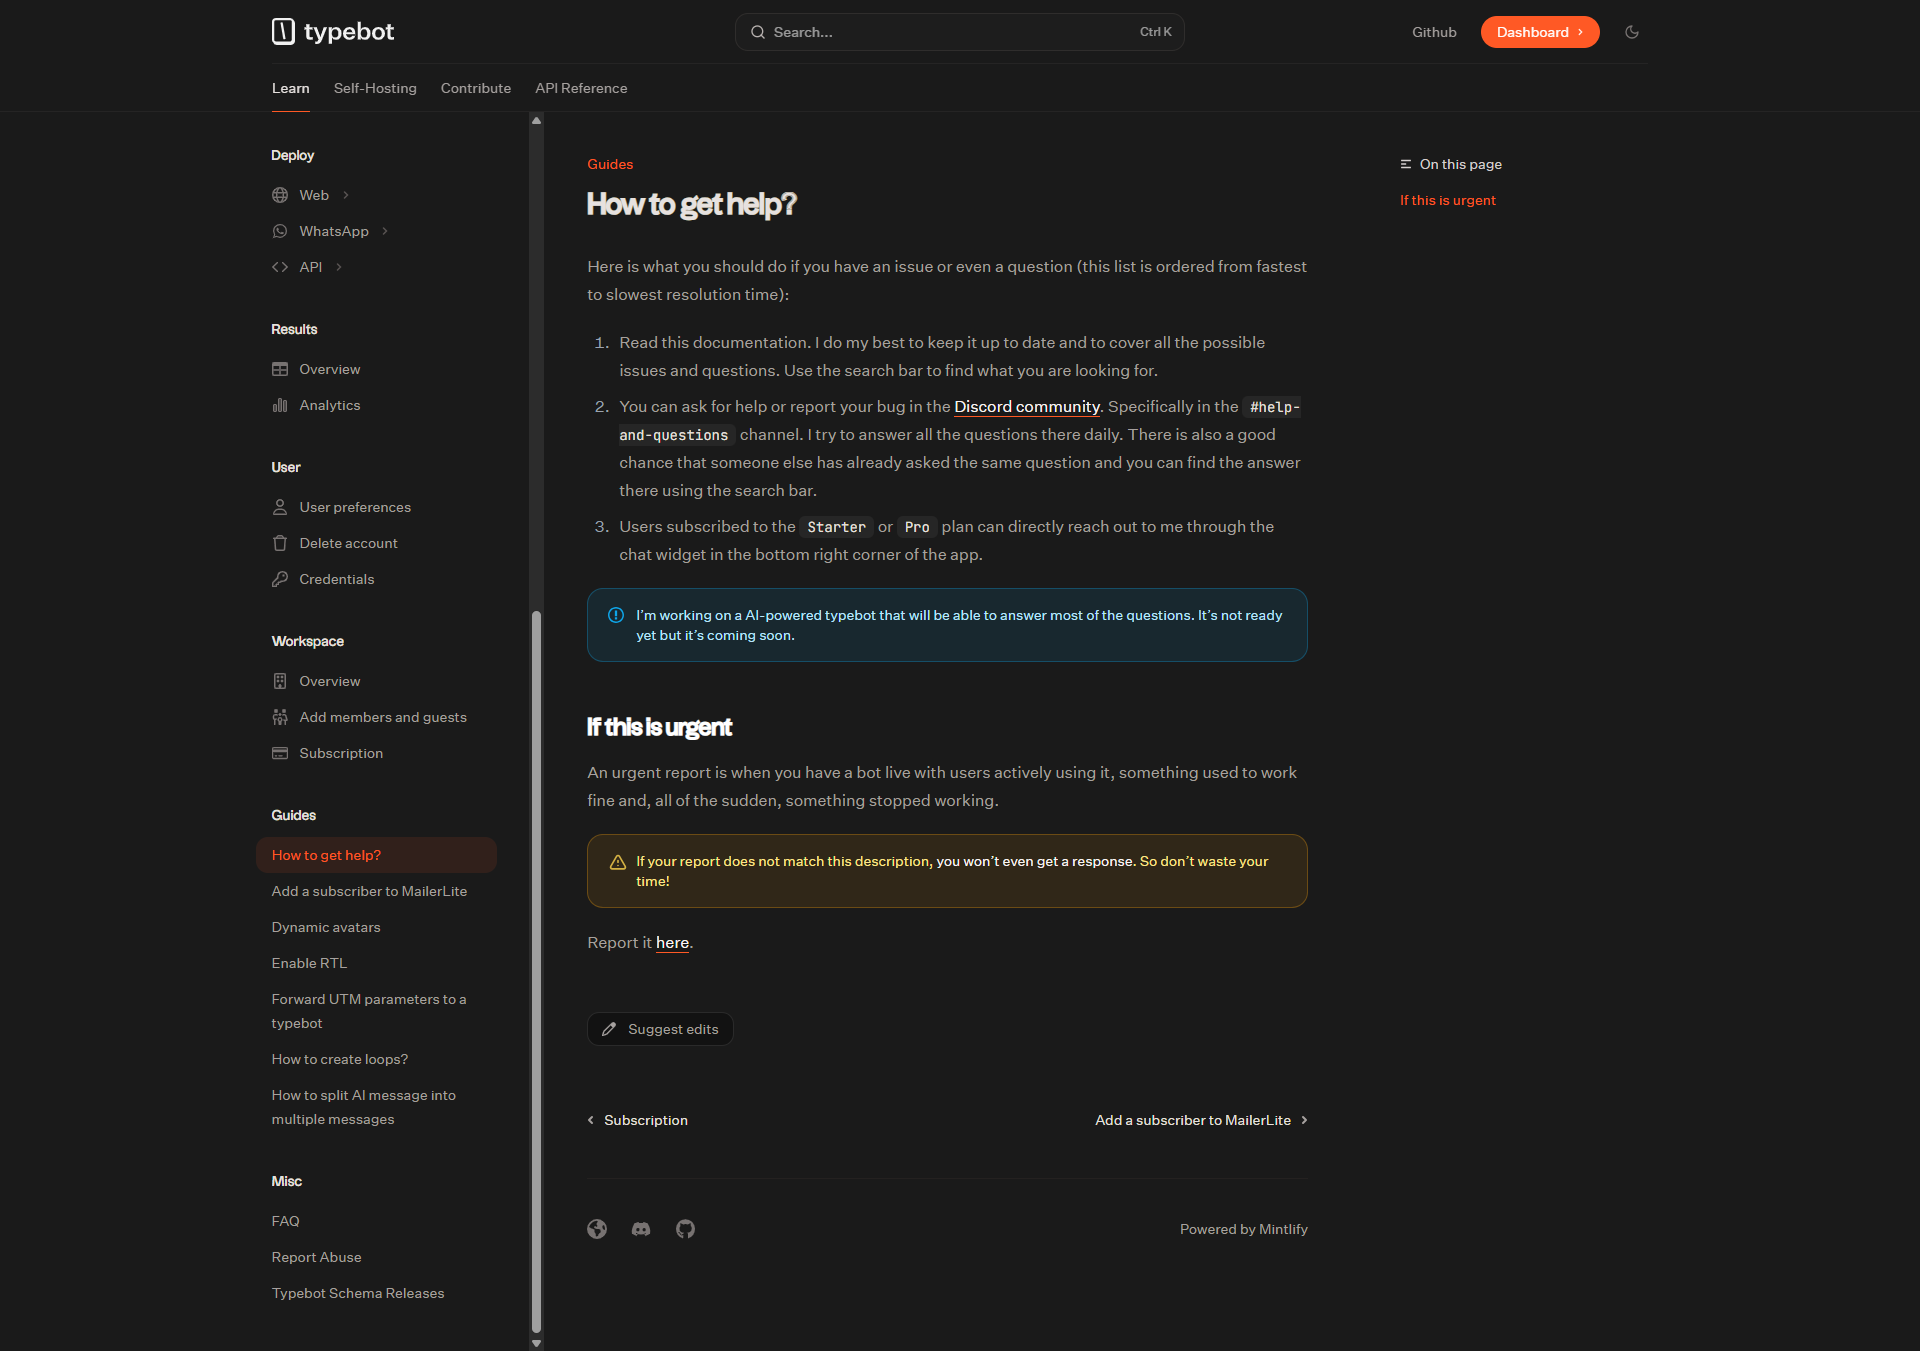Toggle dark mode moon icon
1920x1351 pixels.
pos(1632,32)
